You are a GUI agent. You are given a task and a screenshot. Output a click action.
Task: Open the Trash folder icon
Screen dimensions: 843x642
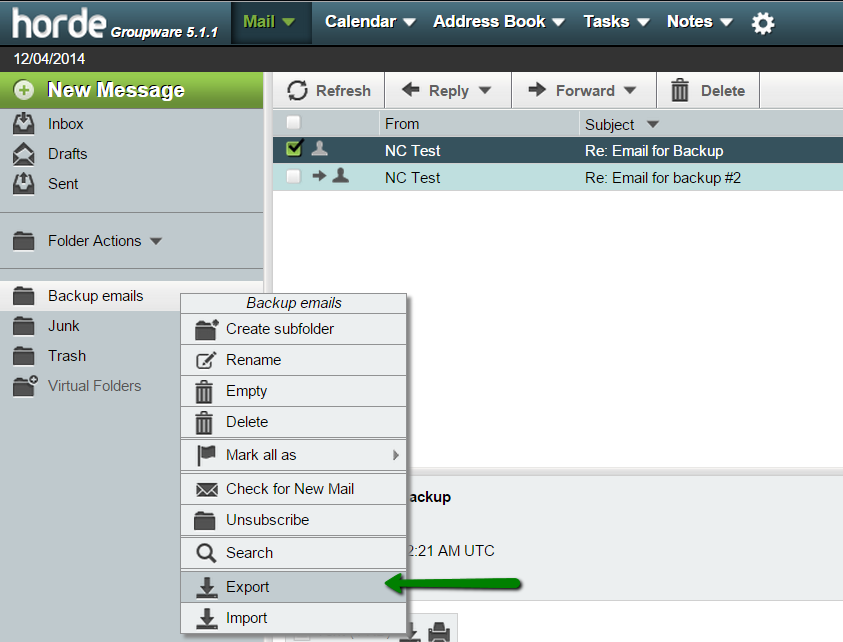click(23, 355)
